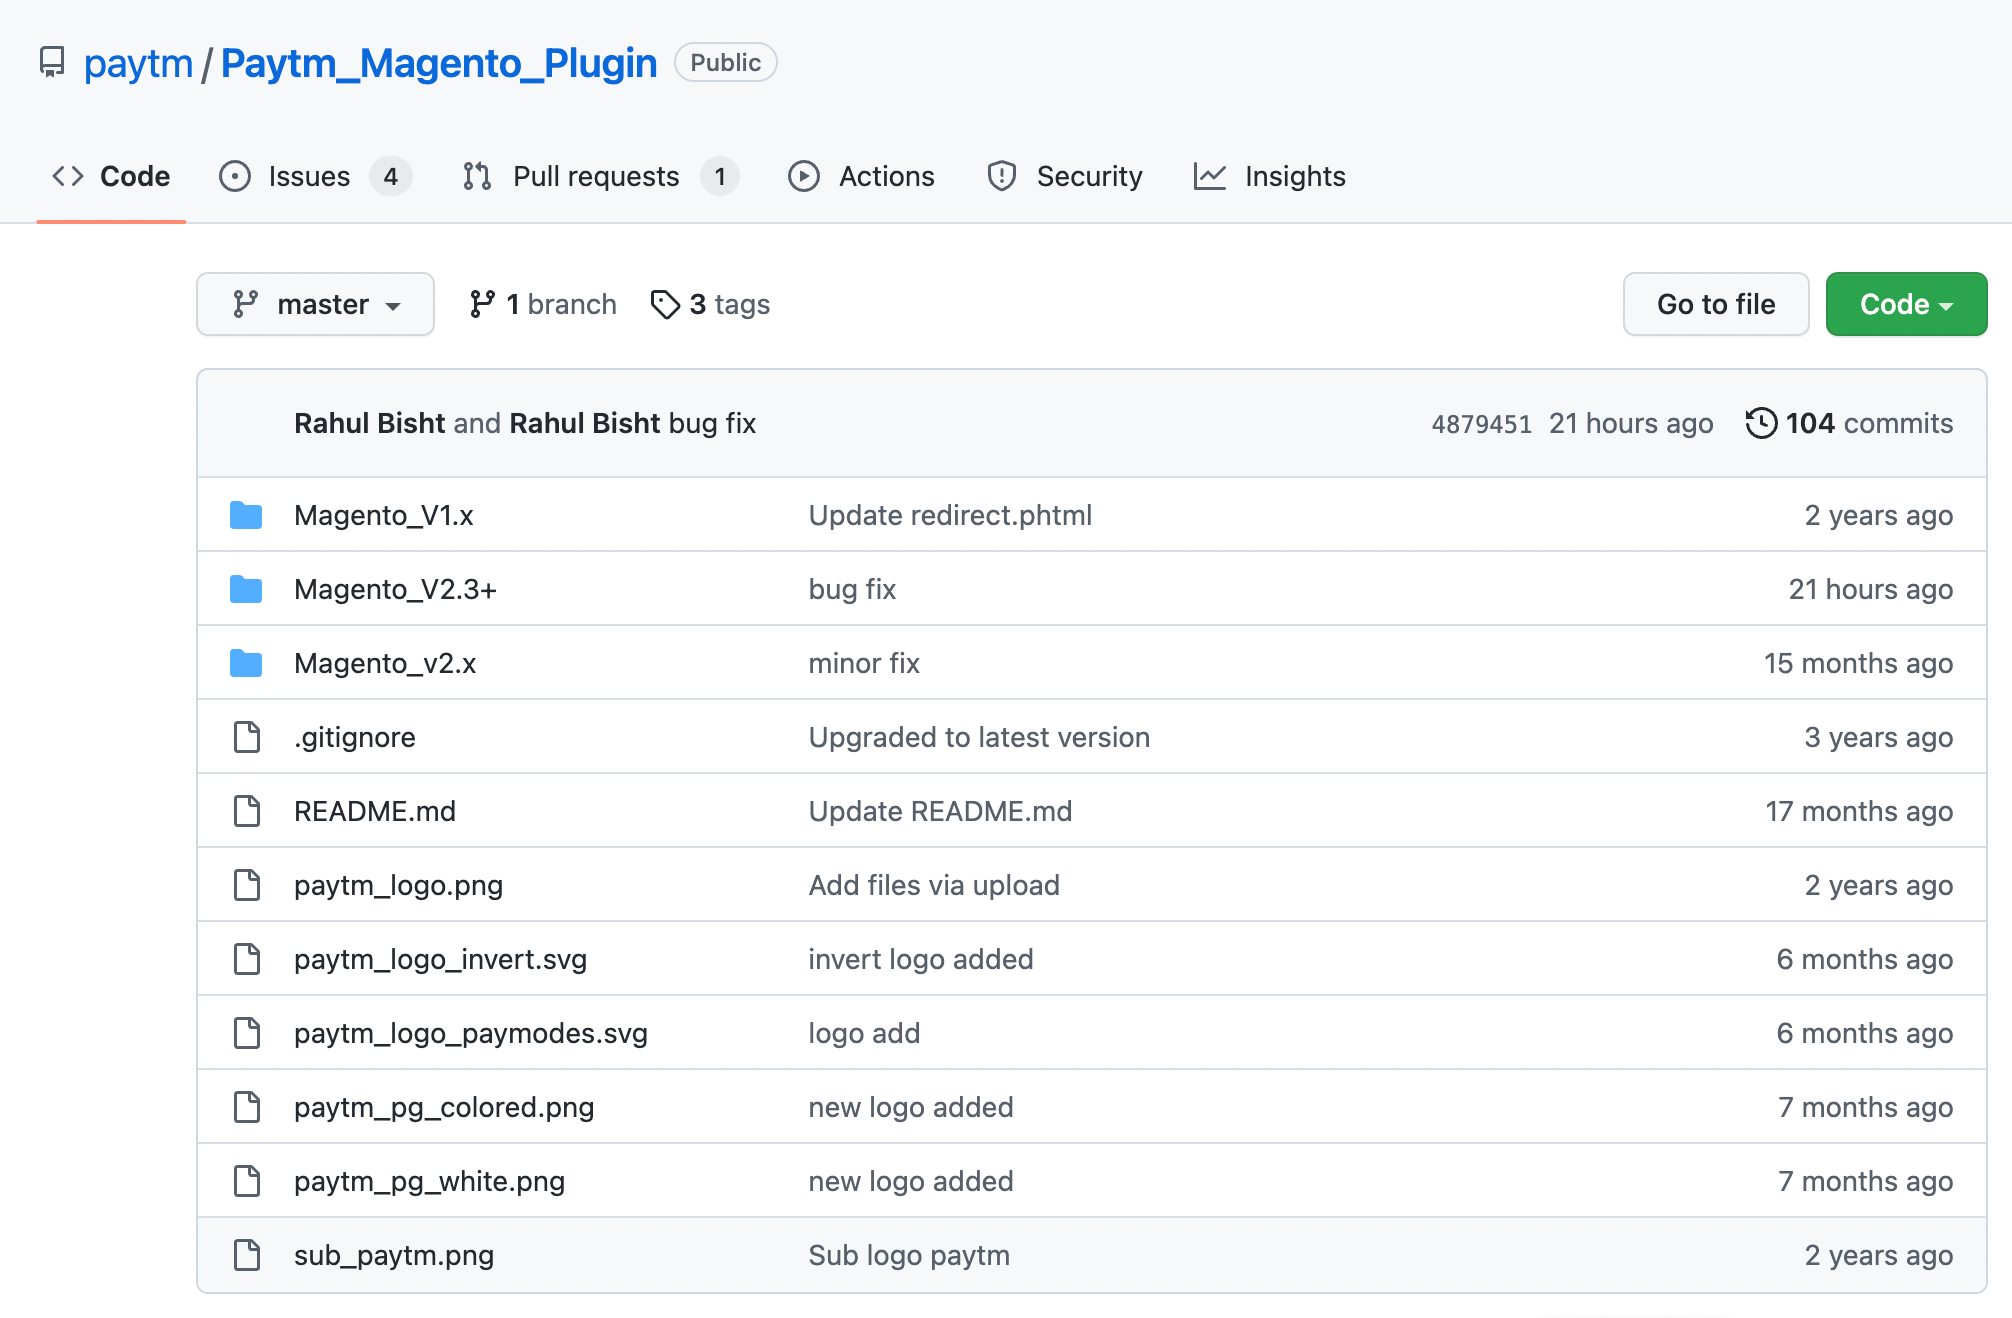This screenshot has width=2012, height=1318.
Task: Open the Insights tab
Action: 1270,176
